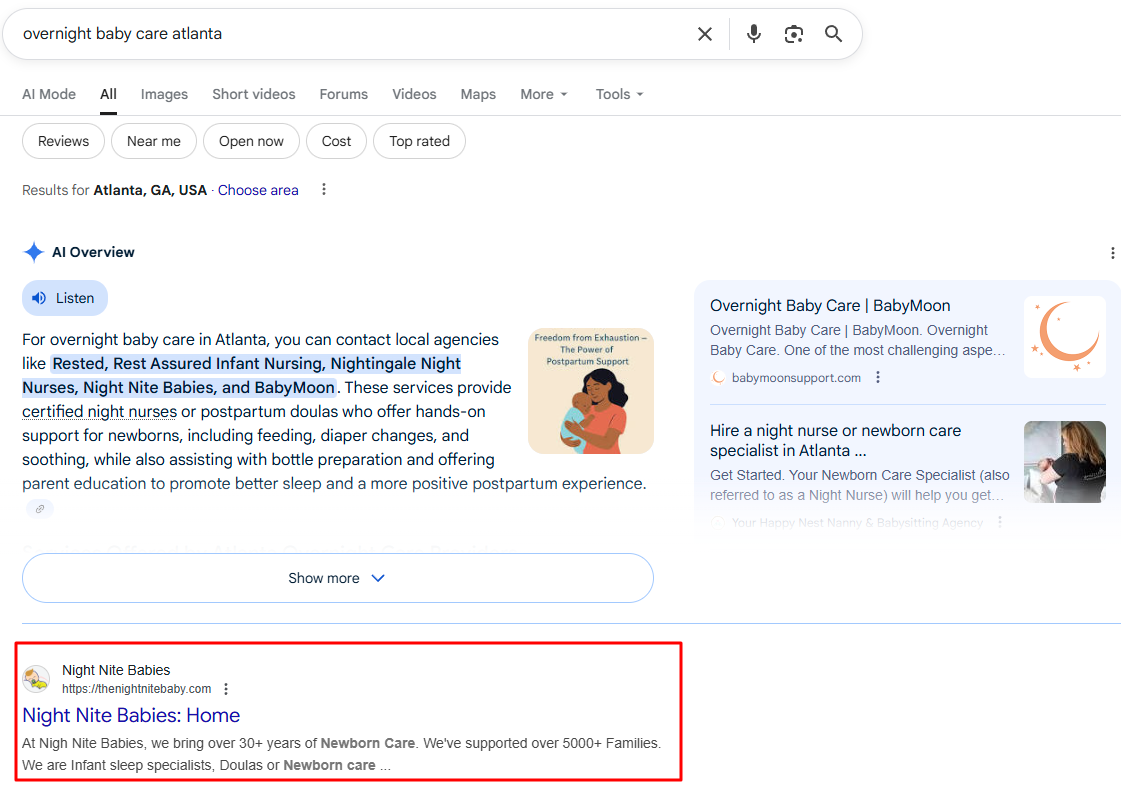1121x799 pixels.
Task: Apply the Open now filter chip
Action: coord(251,142)
